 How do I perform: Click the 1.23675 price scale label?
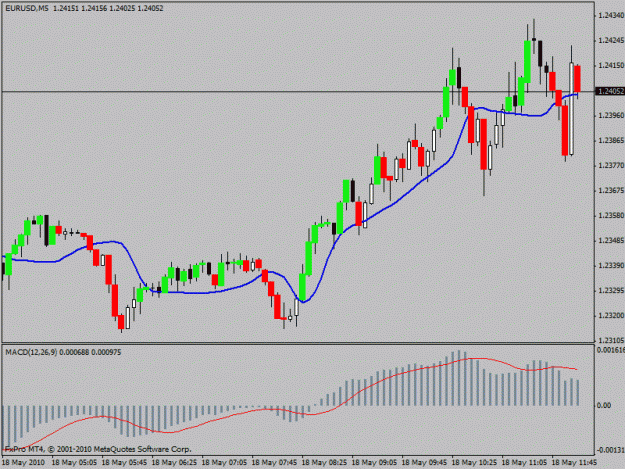pos(611,190)
